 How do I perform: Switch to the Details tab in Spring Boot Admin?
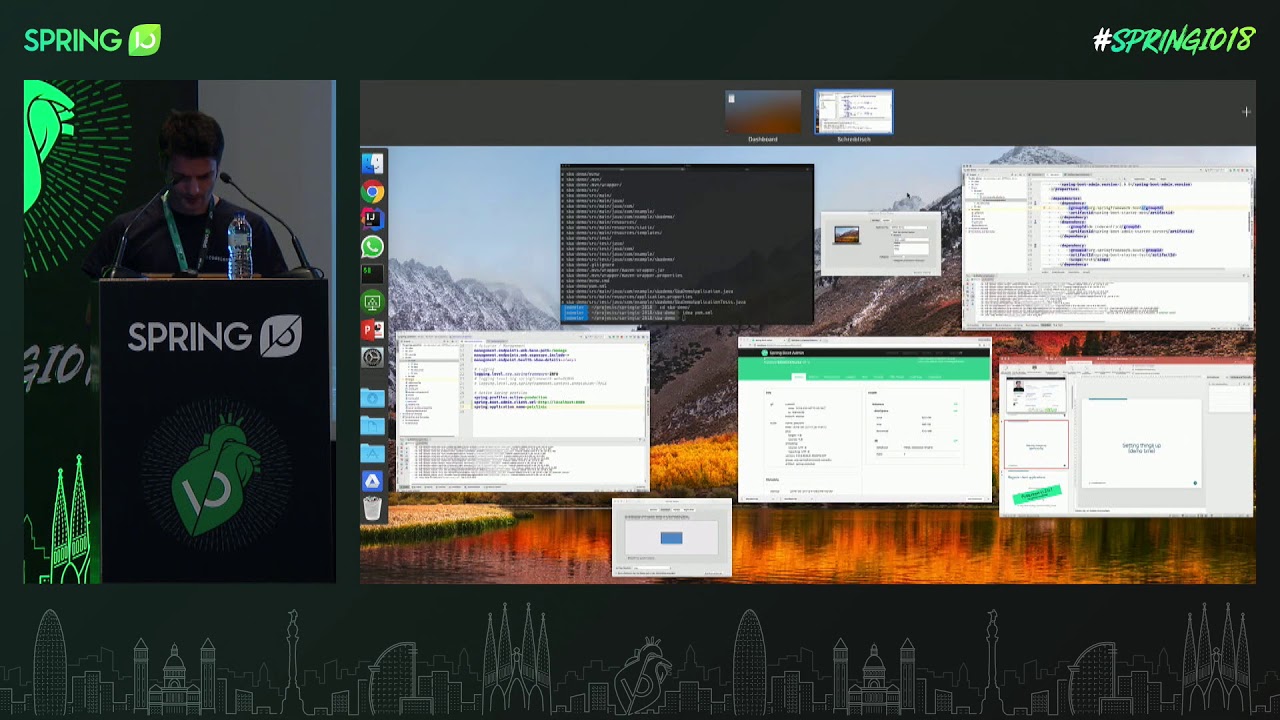pyautogui.click(x=799, y=377)
